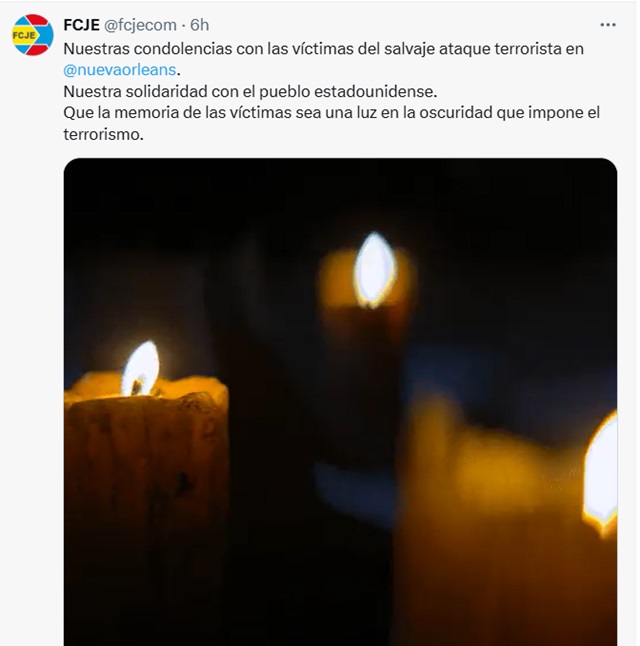Click the FCJE display name
Screen dimensions: 640x646
(81, 25)
